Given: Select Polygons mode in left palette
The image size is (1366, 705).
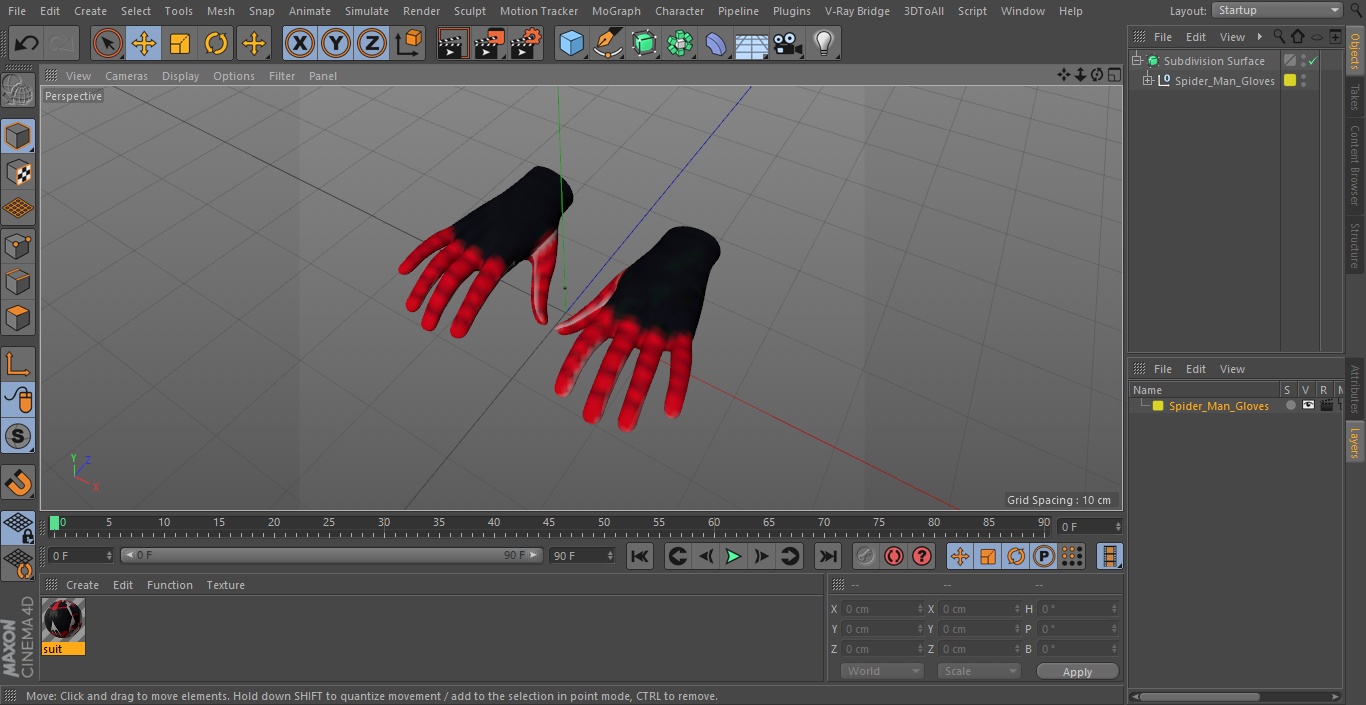Looking at the screenshot, I should click(x=18, y=318).
